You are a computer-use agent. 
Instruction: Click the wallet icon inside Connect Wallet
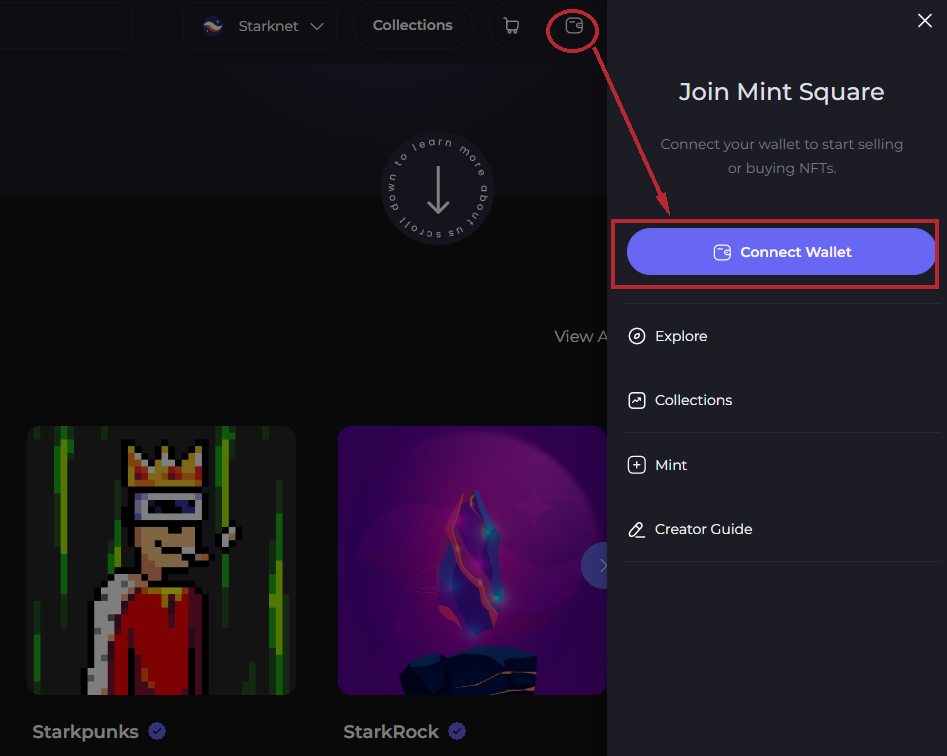point(722,252)
